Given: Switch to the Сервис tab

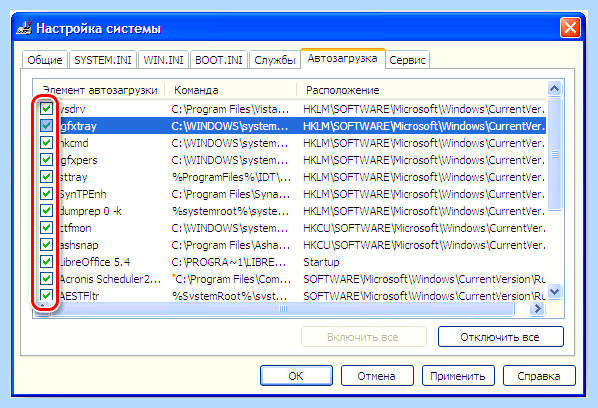Looking at the screenshot, I should click(407, 60).
